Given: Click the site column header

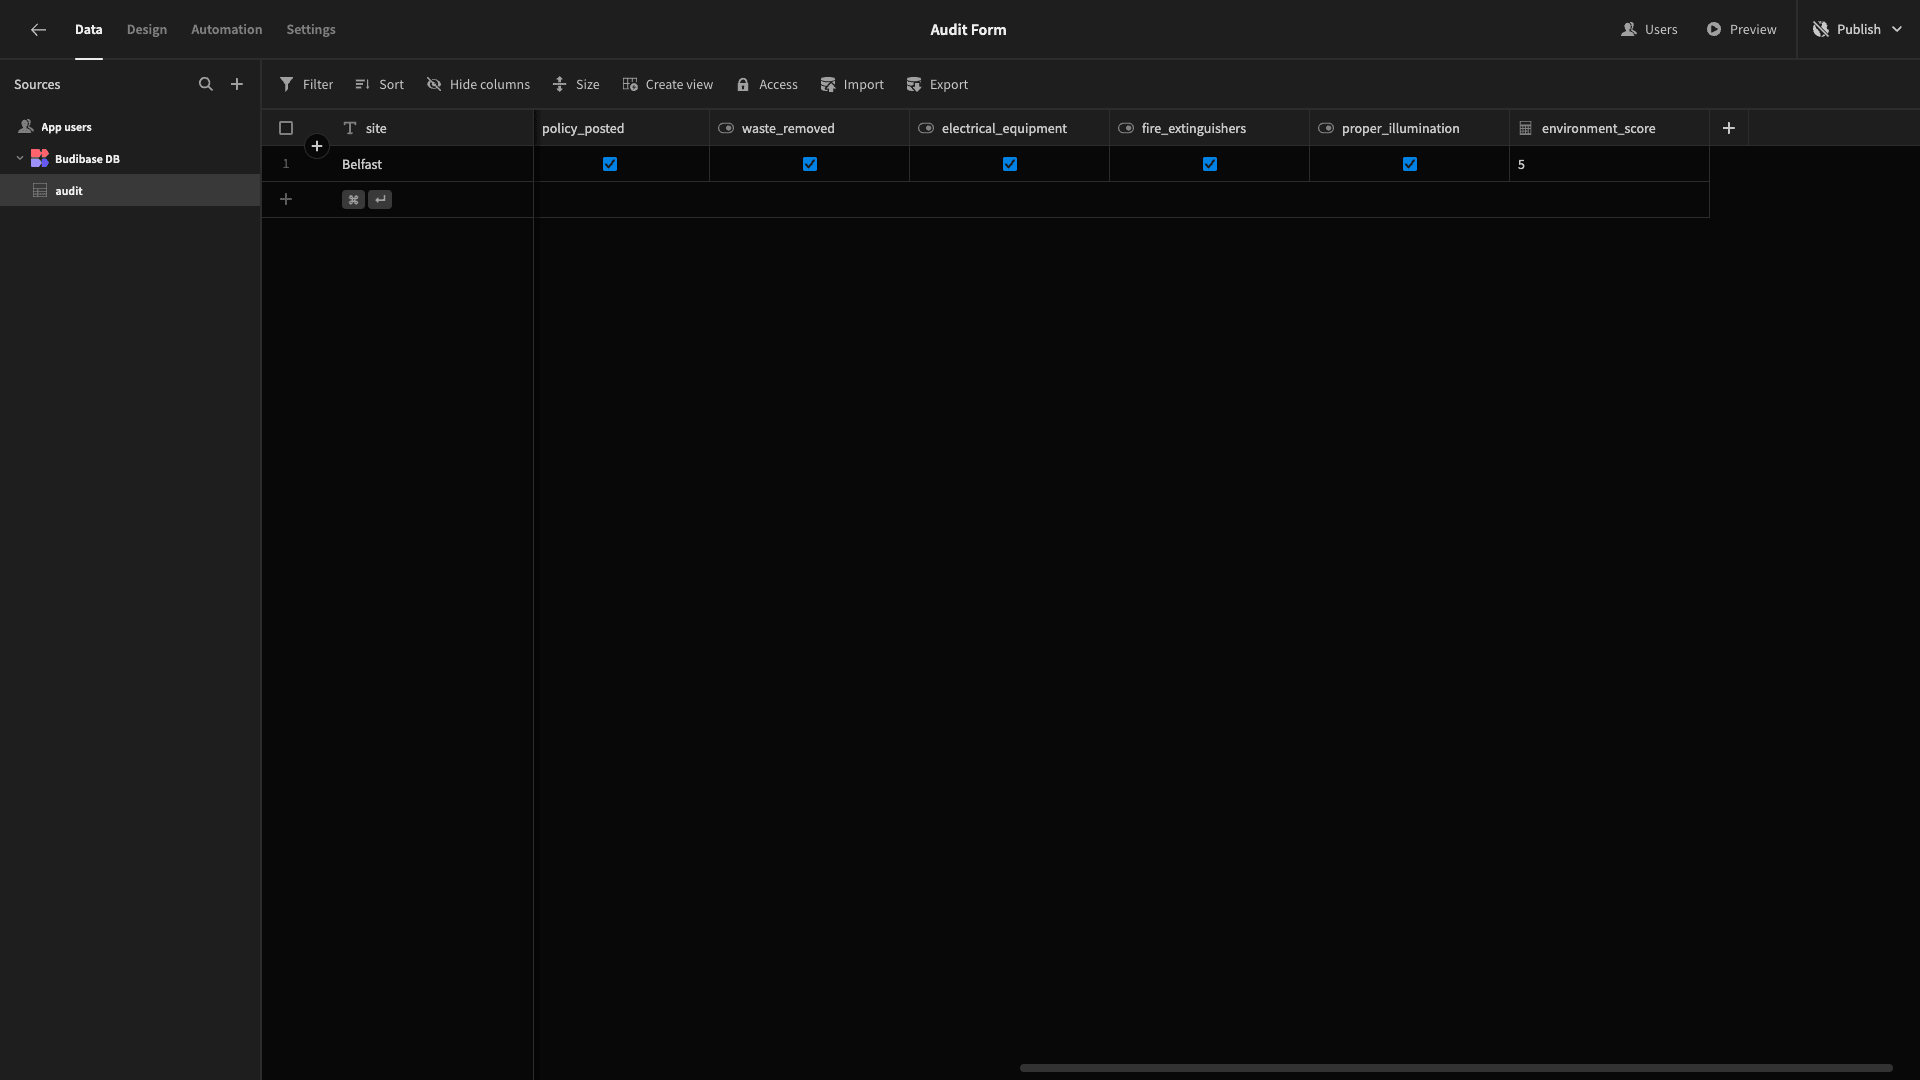Looking at the screenshot, I should [x=434, y=128].
